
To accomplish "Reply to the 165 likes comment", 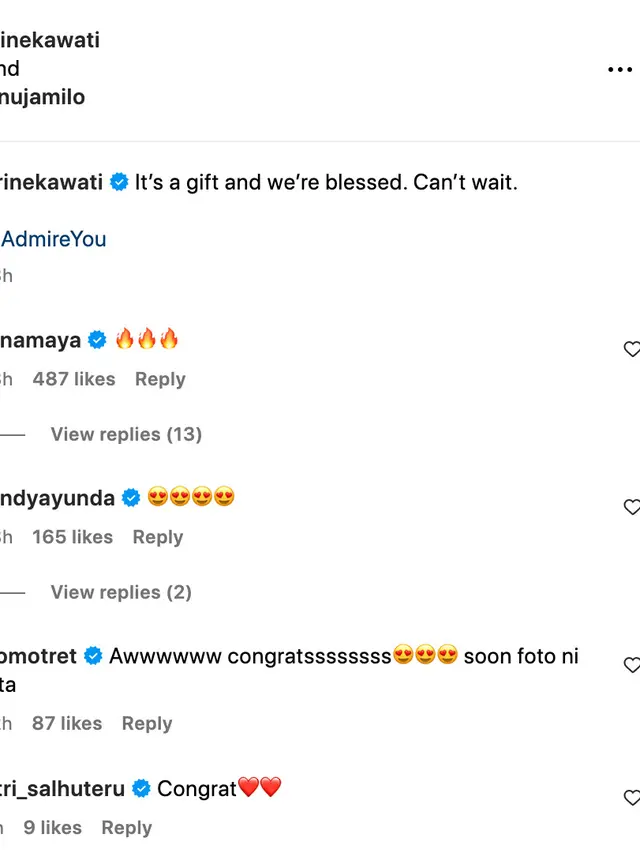I will (158, 537).
